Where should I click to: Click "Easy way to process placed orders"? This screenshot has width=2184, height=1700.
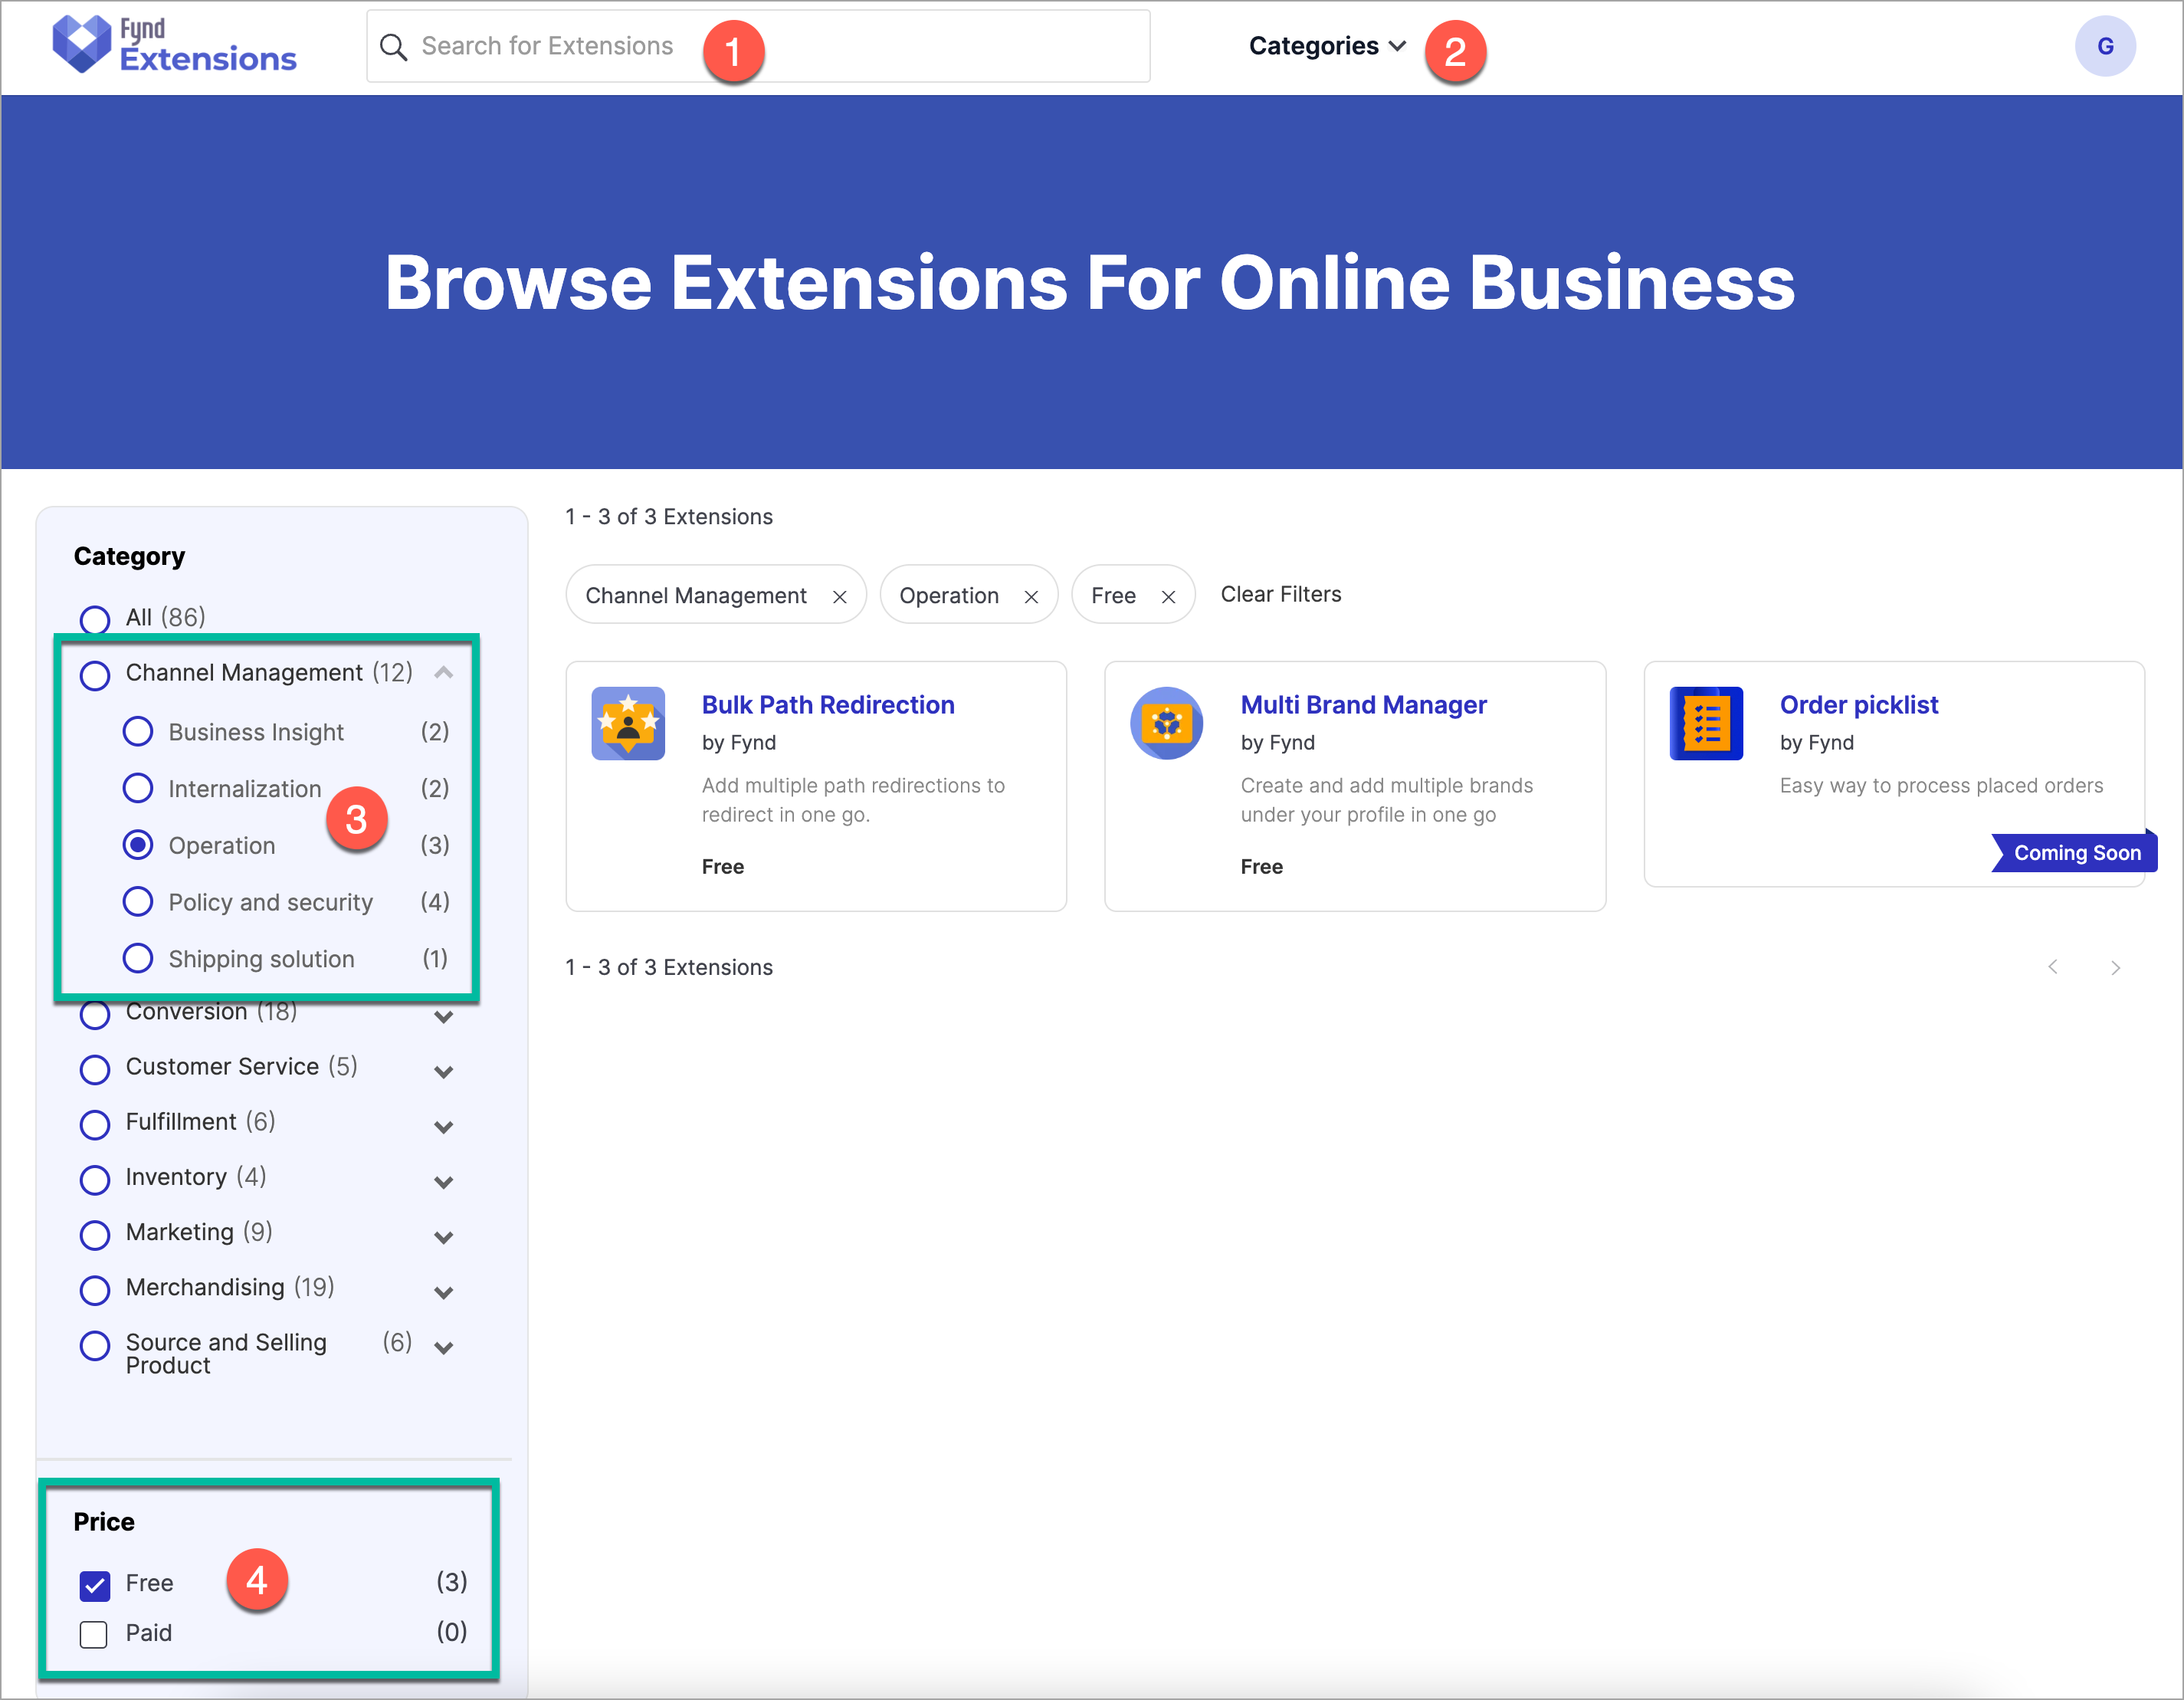click(1941, 785)
